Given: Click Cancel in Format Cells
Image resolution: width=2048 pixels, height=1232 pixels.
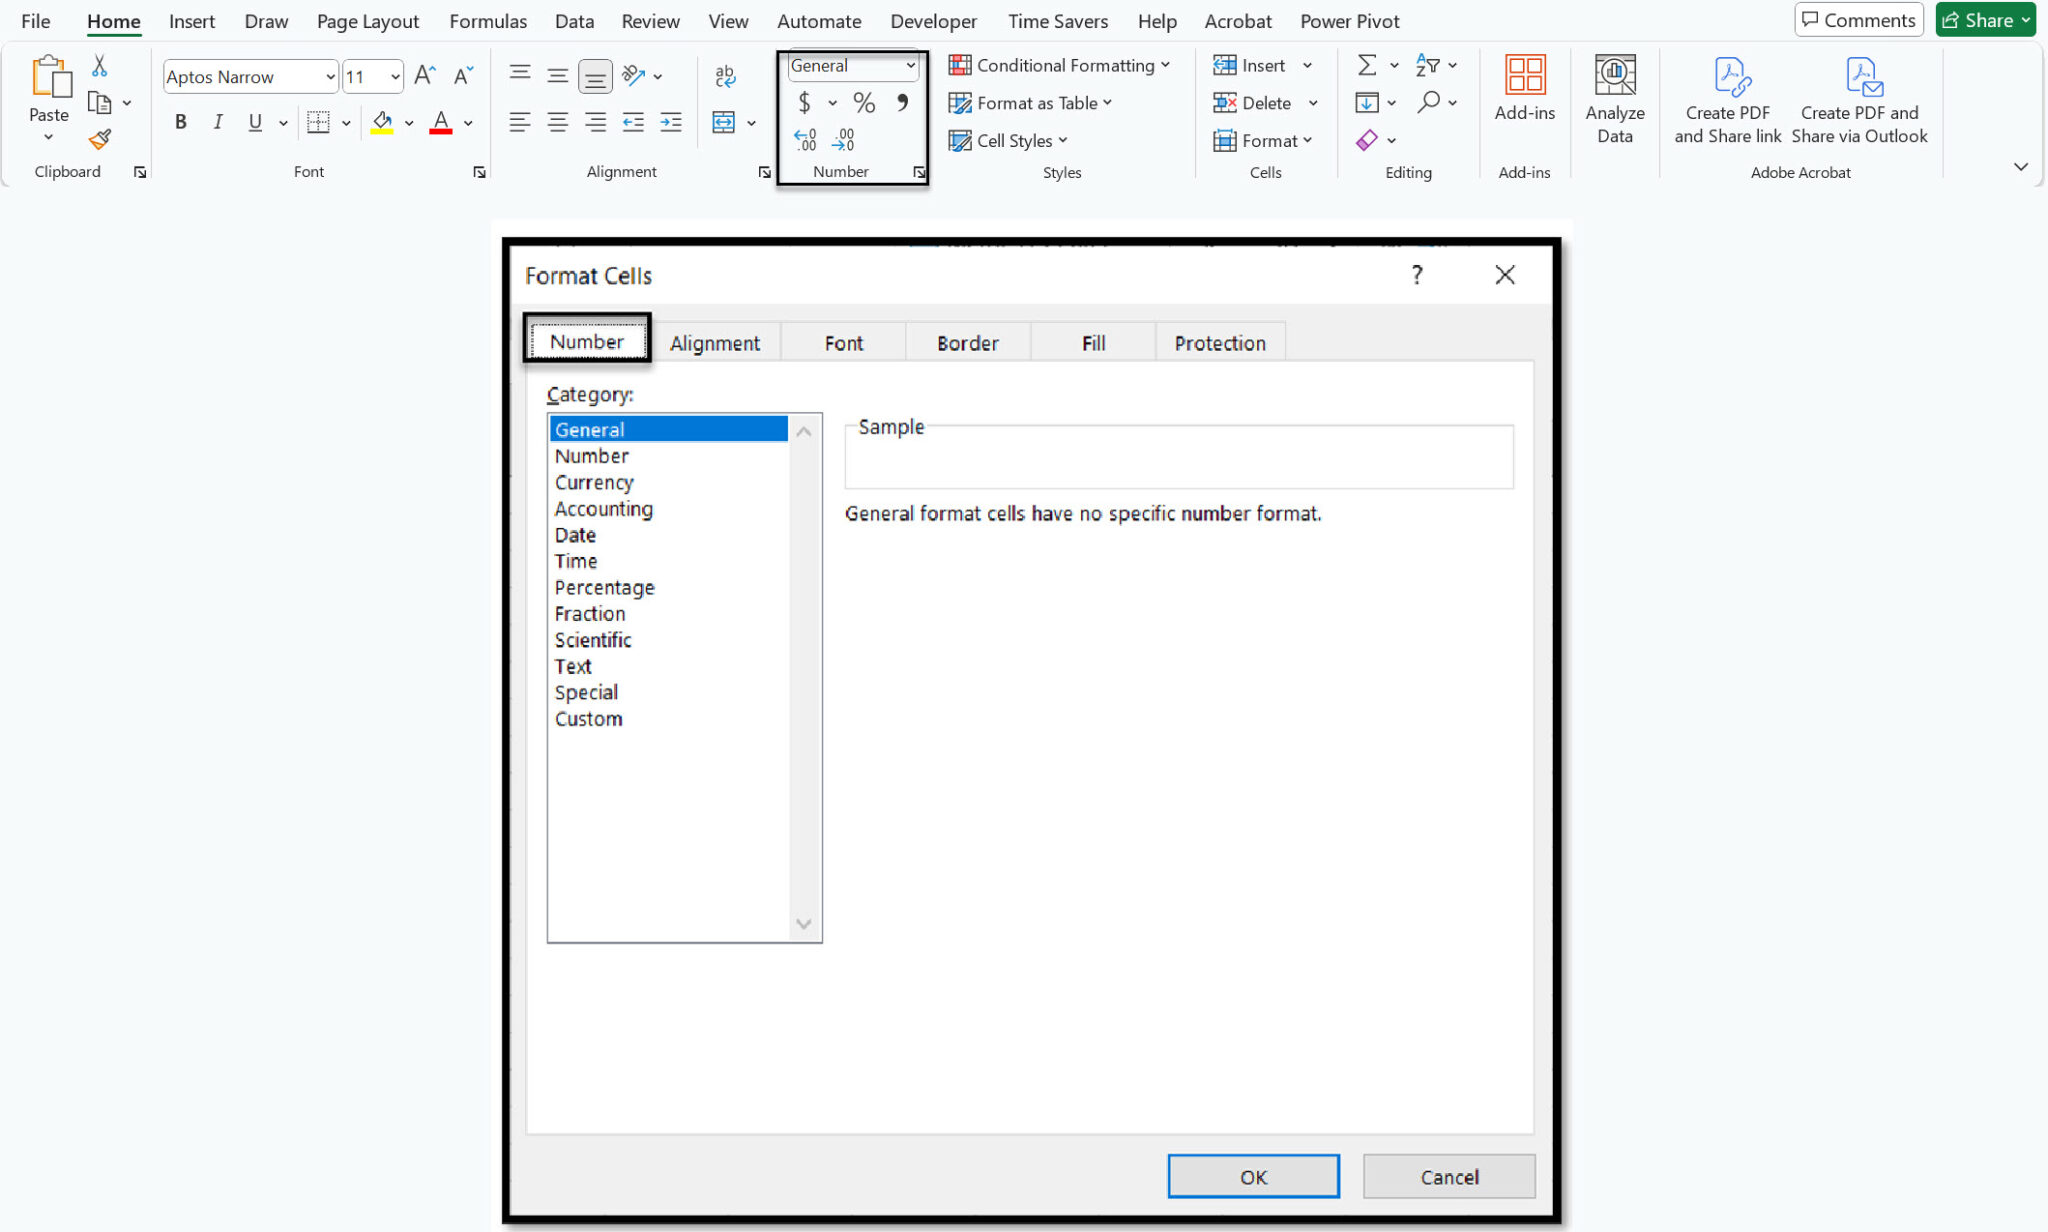Looking at the screenshot, I should click(1449, 1177).
